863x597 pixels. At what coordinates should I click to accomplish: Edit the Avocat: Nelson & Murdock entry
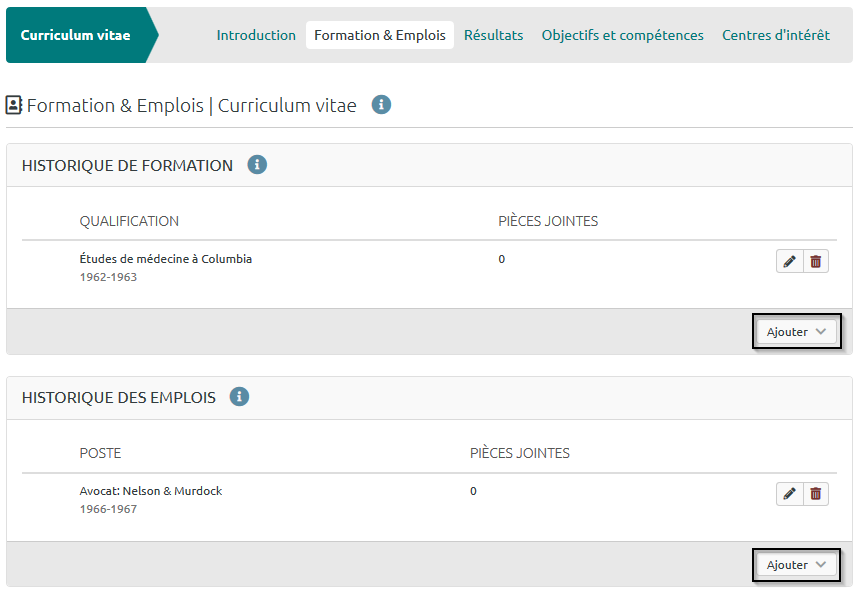tap(790, 494)
